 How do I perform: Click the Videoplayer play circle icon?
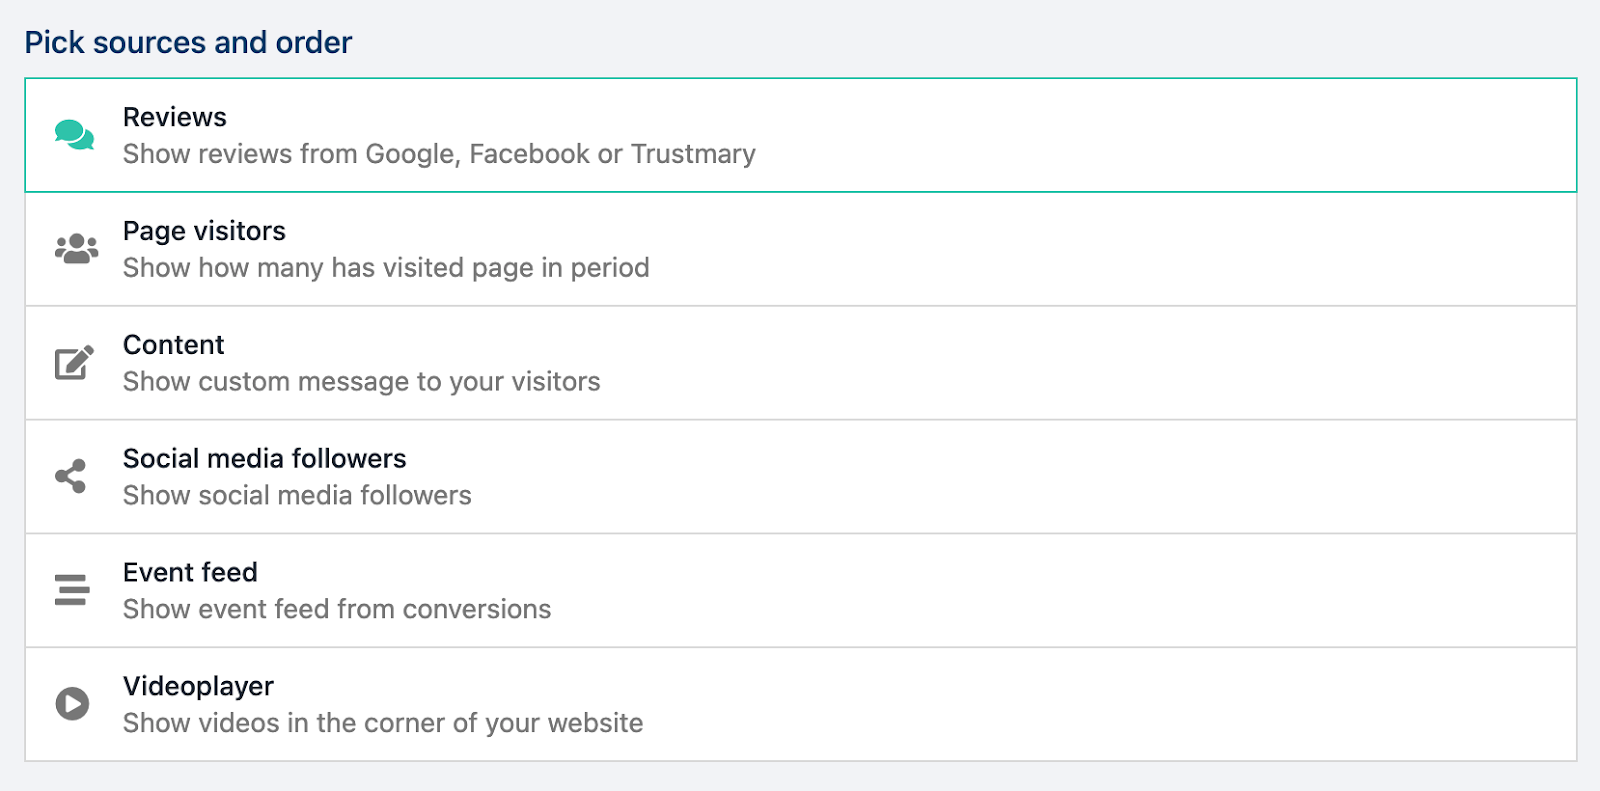pyautogui.click(x=72, y=704)
